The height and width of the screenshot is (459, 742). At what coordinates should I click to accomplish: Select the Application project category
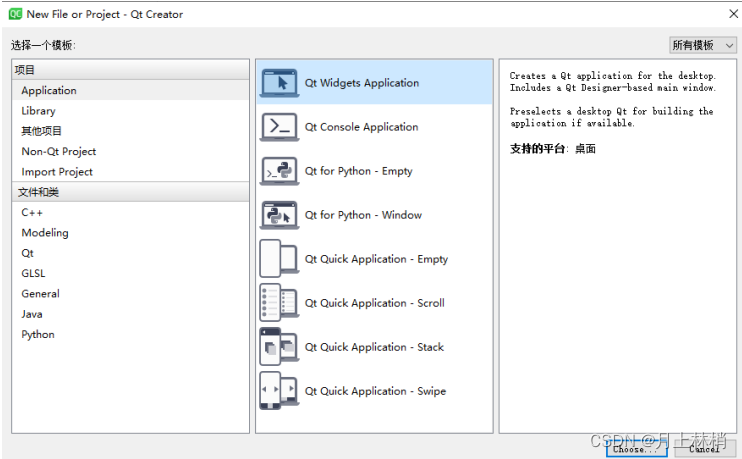click(130, 90)
